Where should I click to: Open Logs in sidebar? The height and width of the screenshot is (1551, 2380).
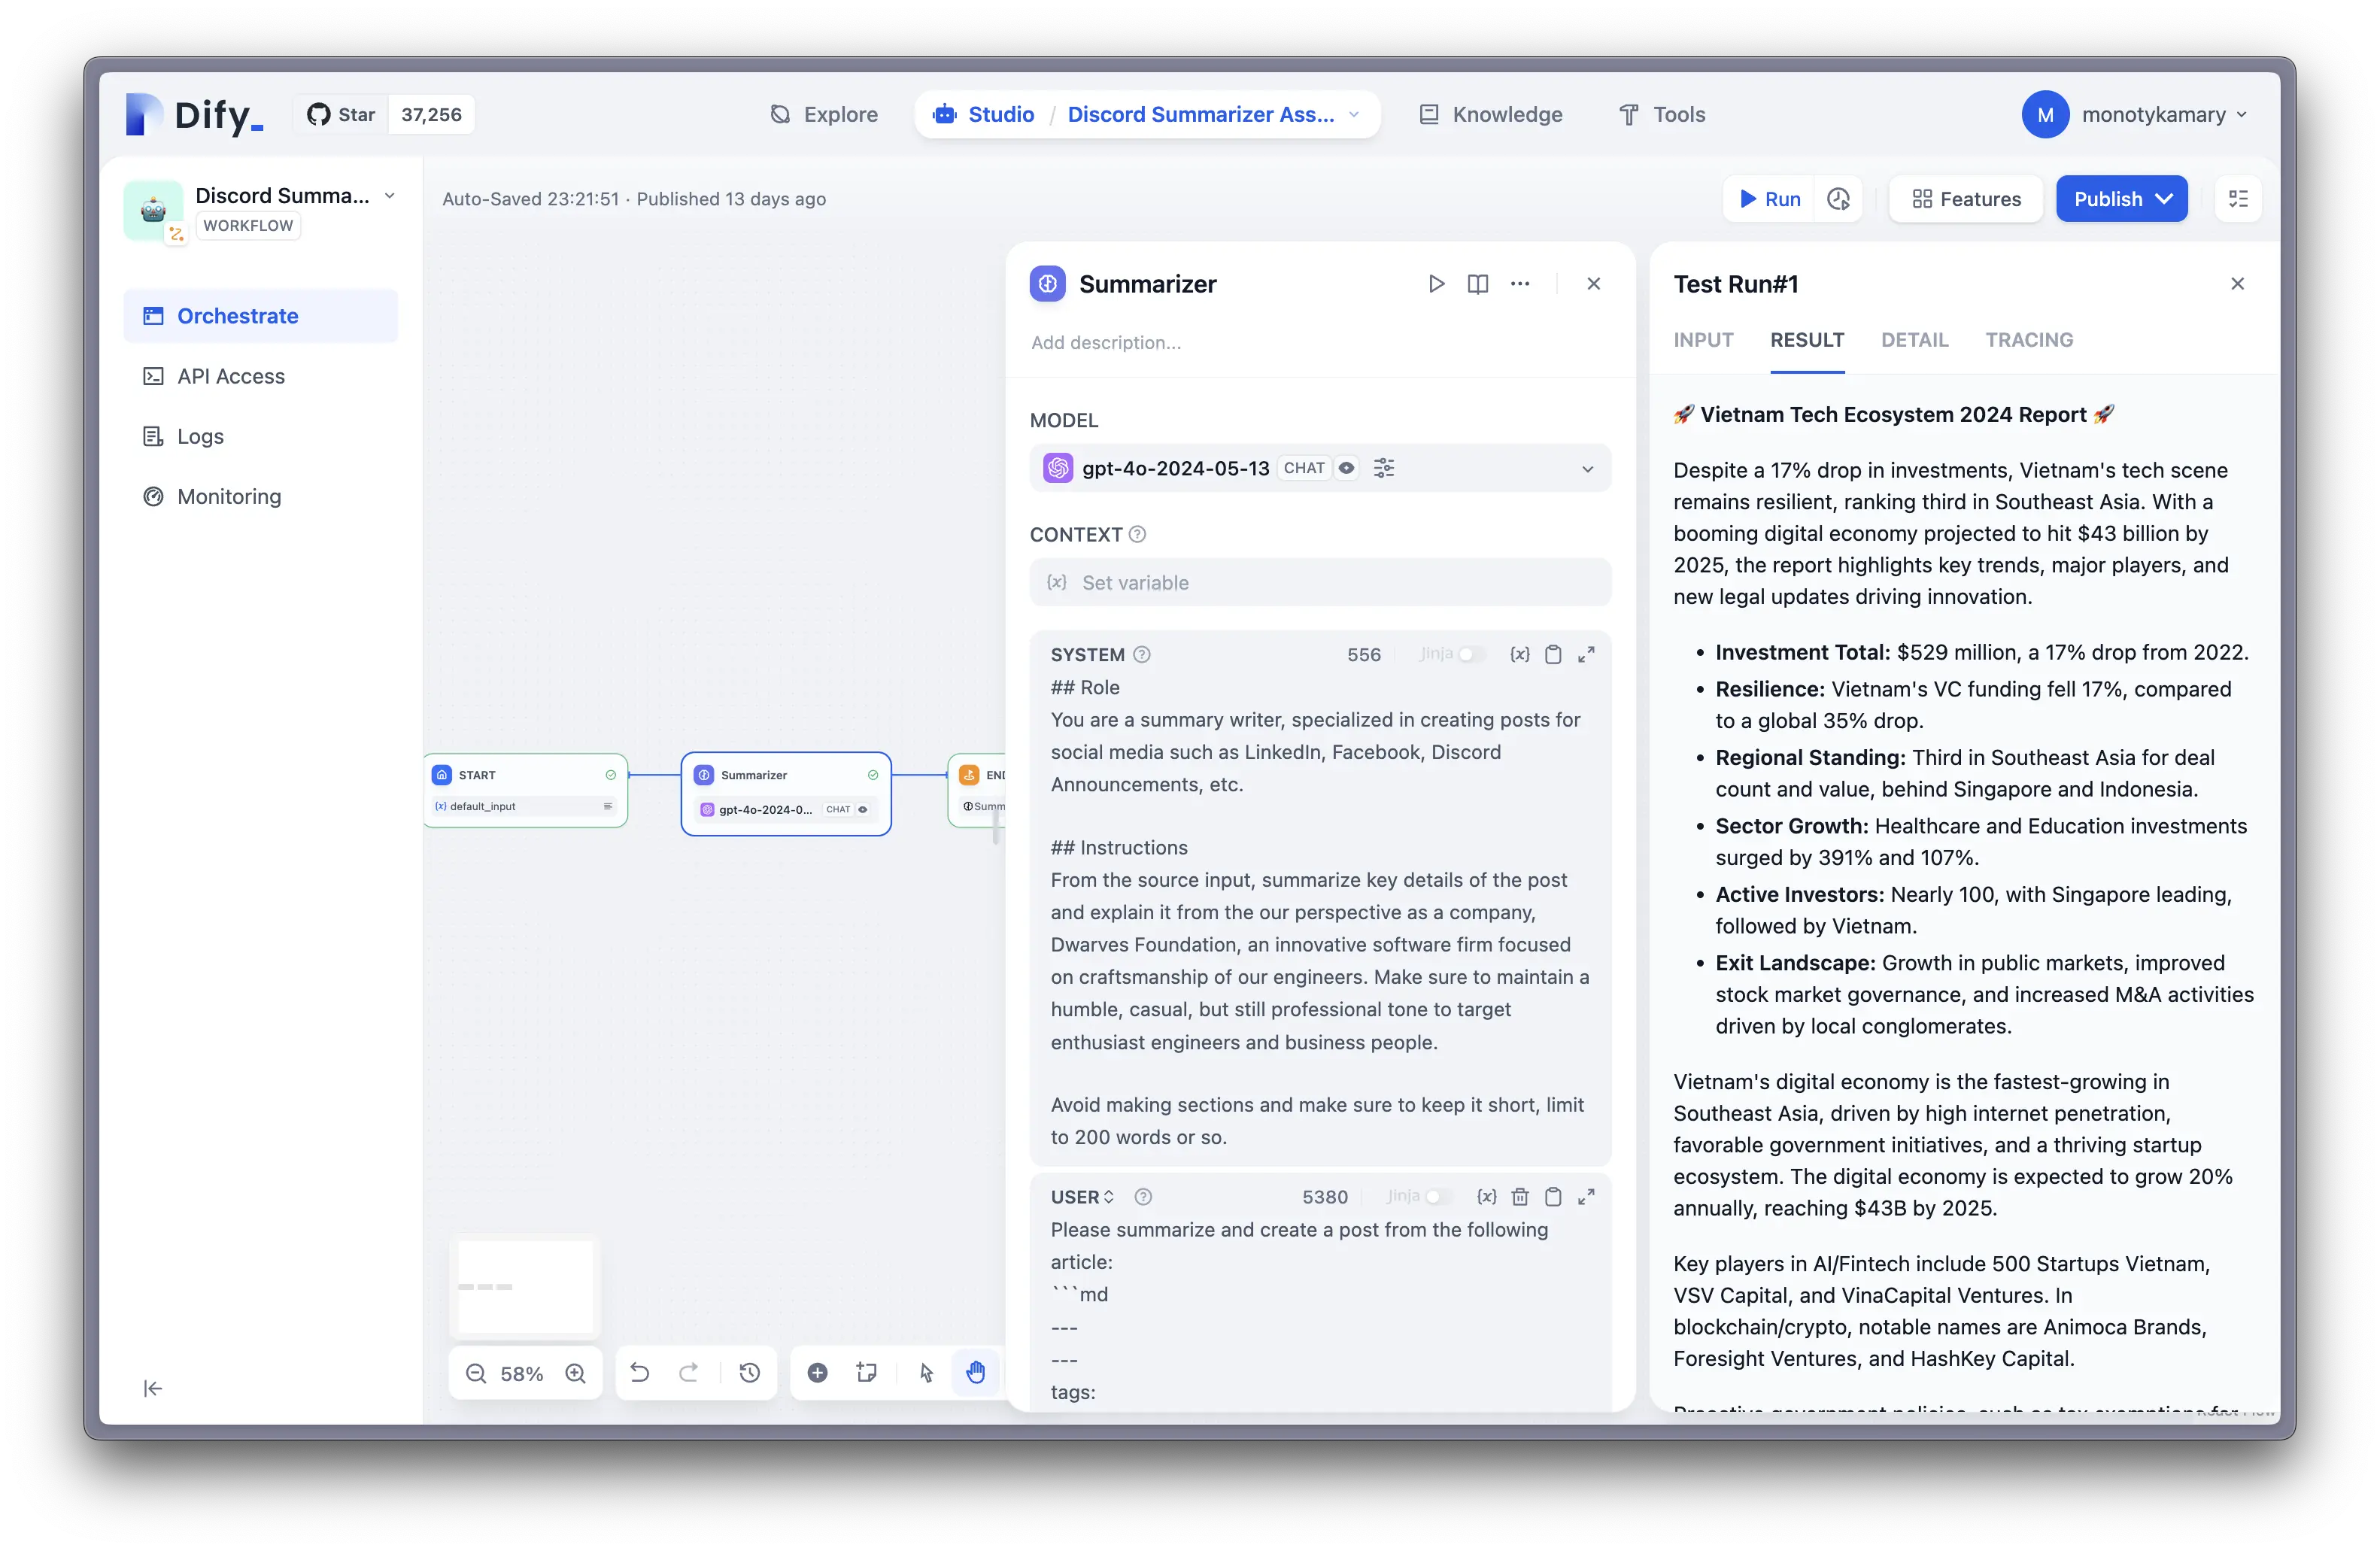(261, 436)
